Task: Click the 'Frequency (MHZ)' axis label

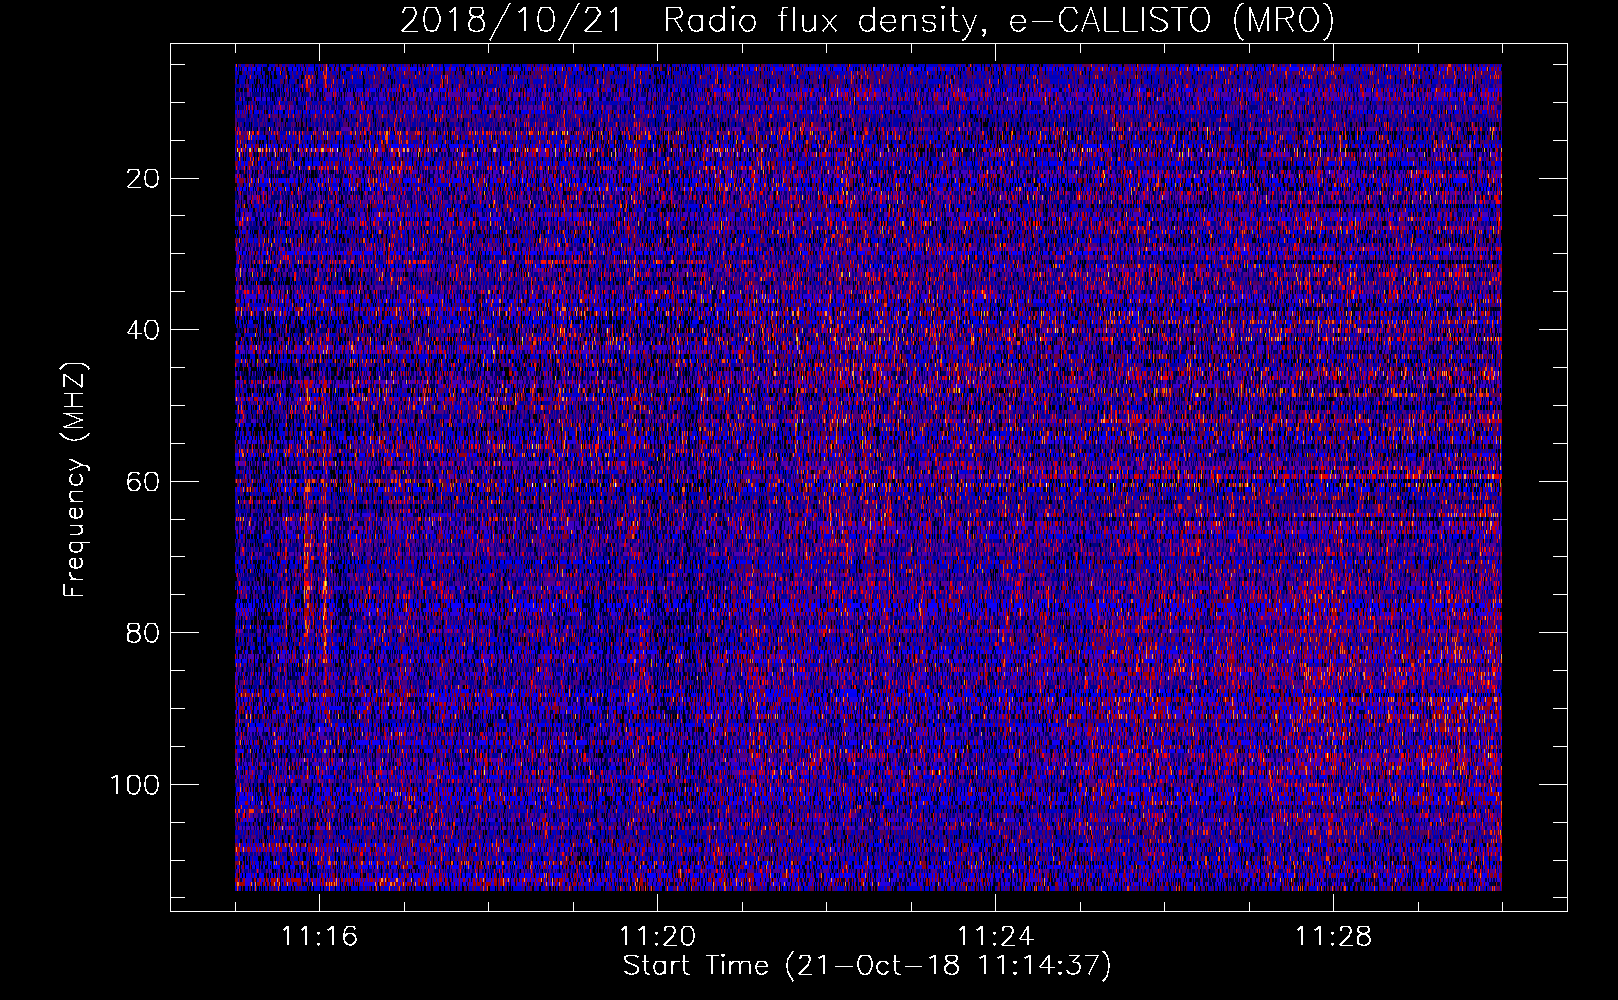Action: [75, 480]
